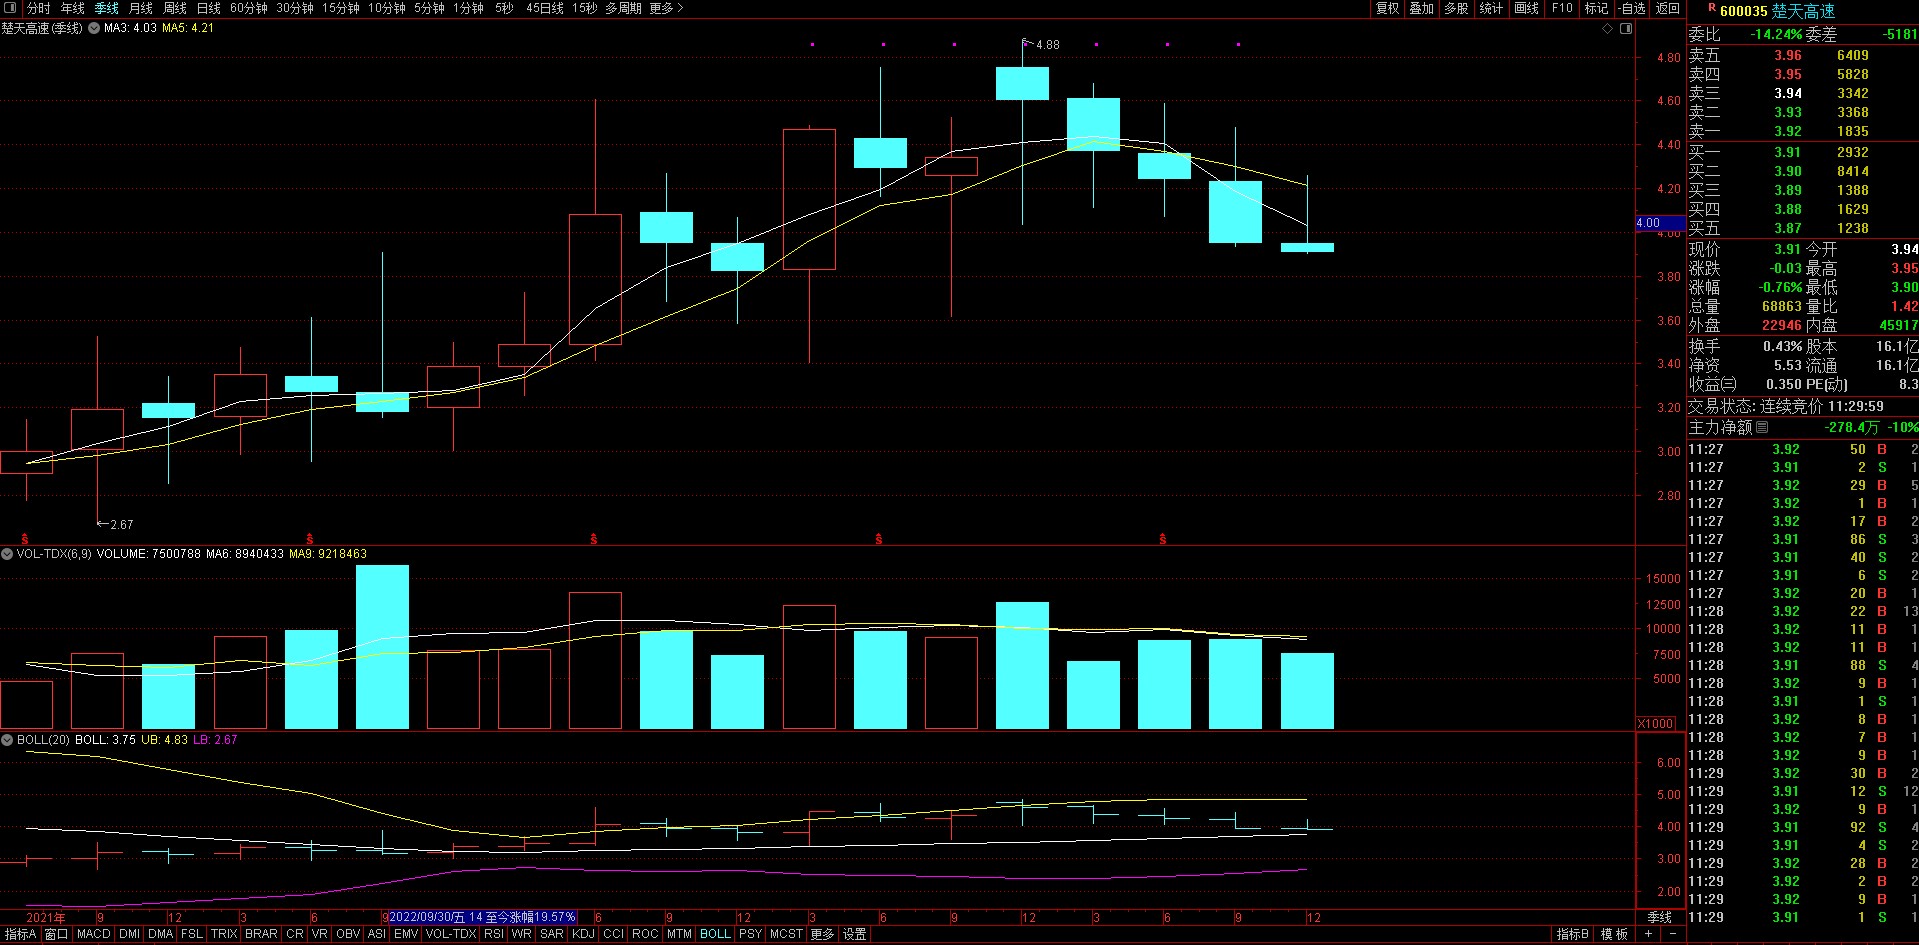The height and width of the screenshot is (945, 1919).
Task: Click the 季线 label on the time axis
Action: [1659, 917]
